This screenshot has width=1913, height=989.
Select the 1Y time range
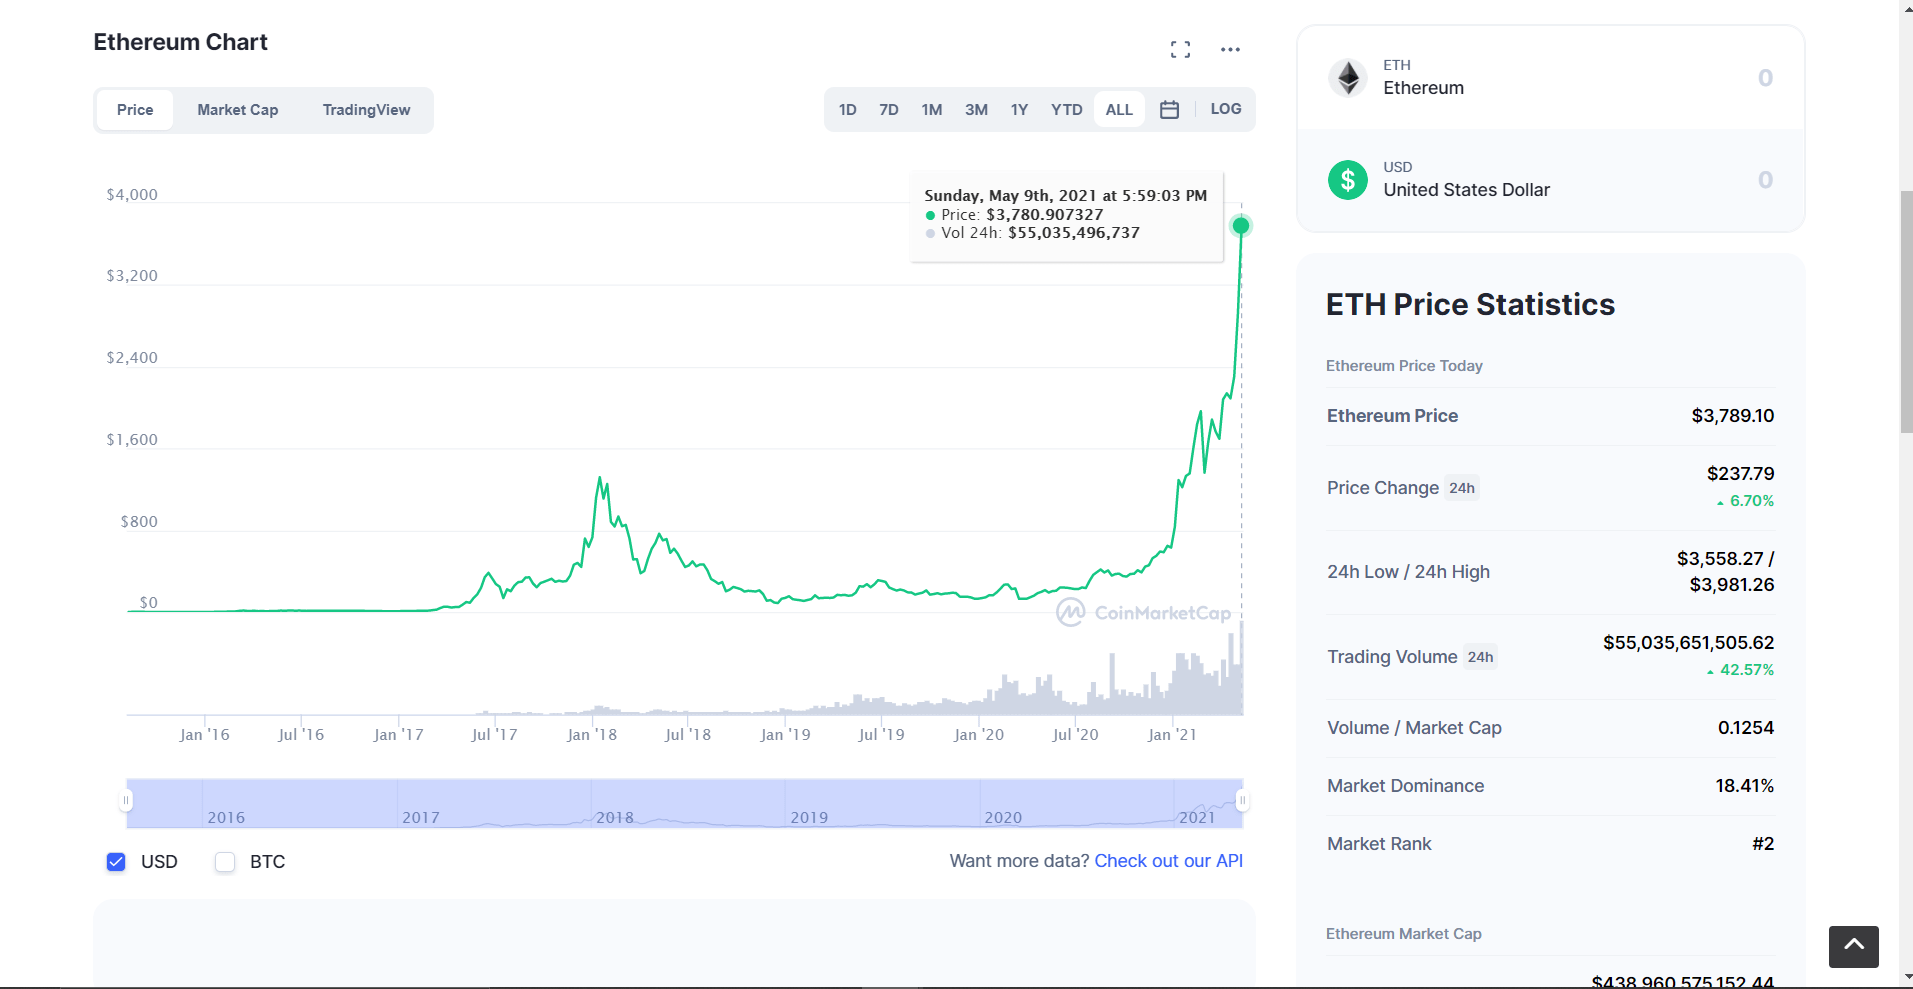1019,110
